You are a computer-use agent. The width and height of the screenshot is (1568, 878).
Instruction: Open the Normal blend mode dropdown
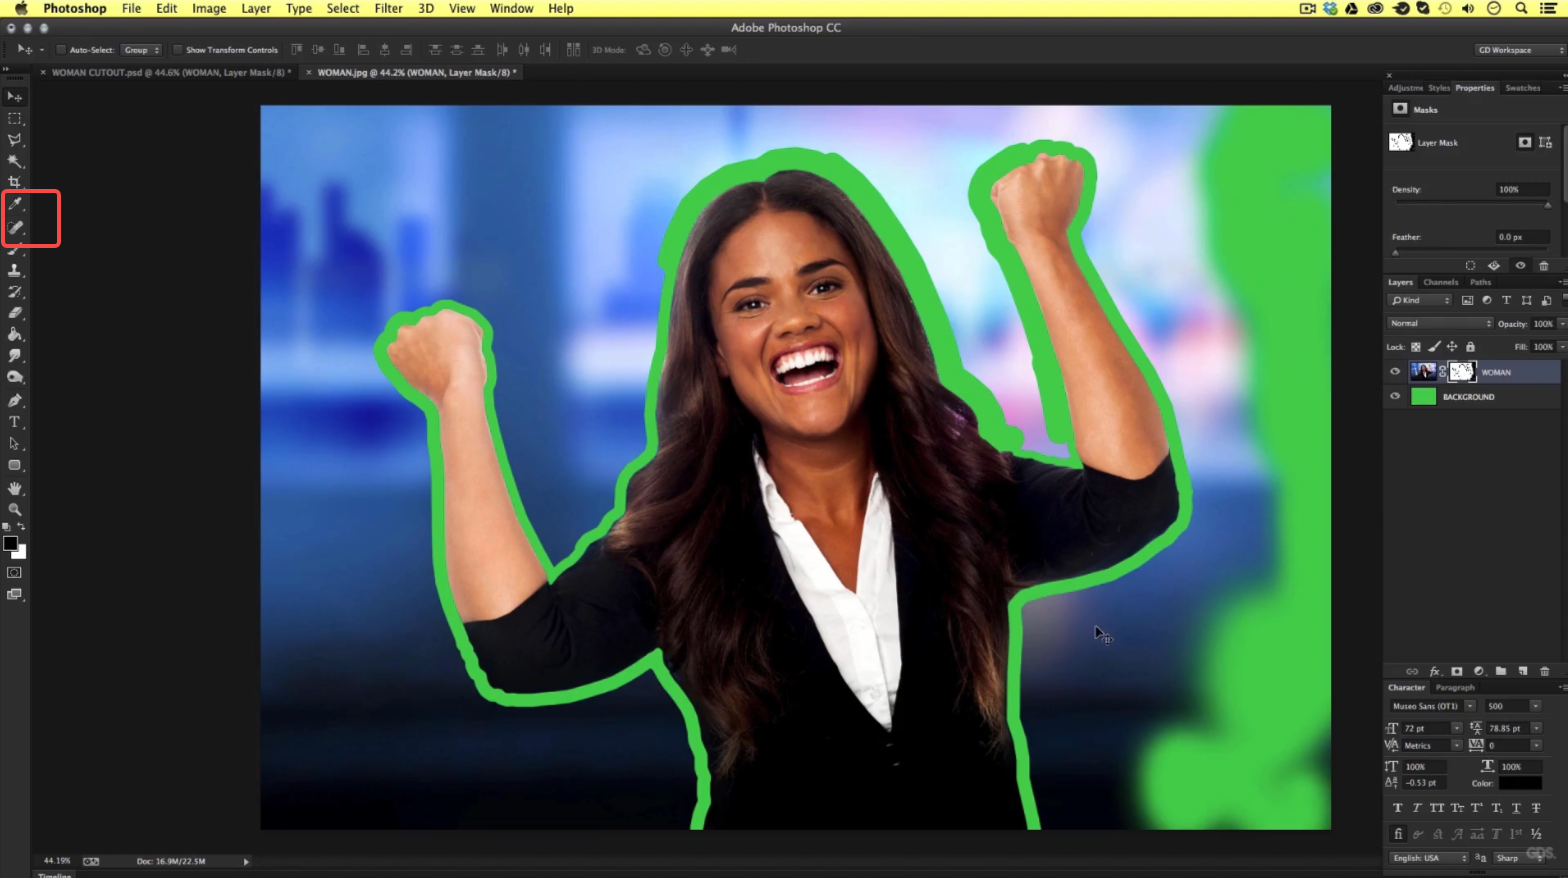[1440, 323]
